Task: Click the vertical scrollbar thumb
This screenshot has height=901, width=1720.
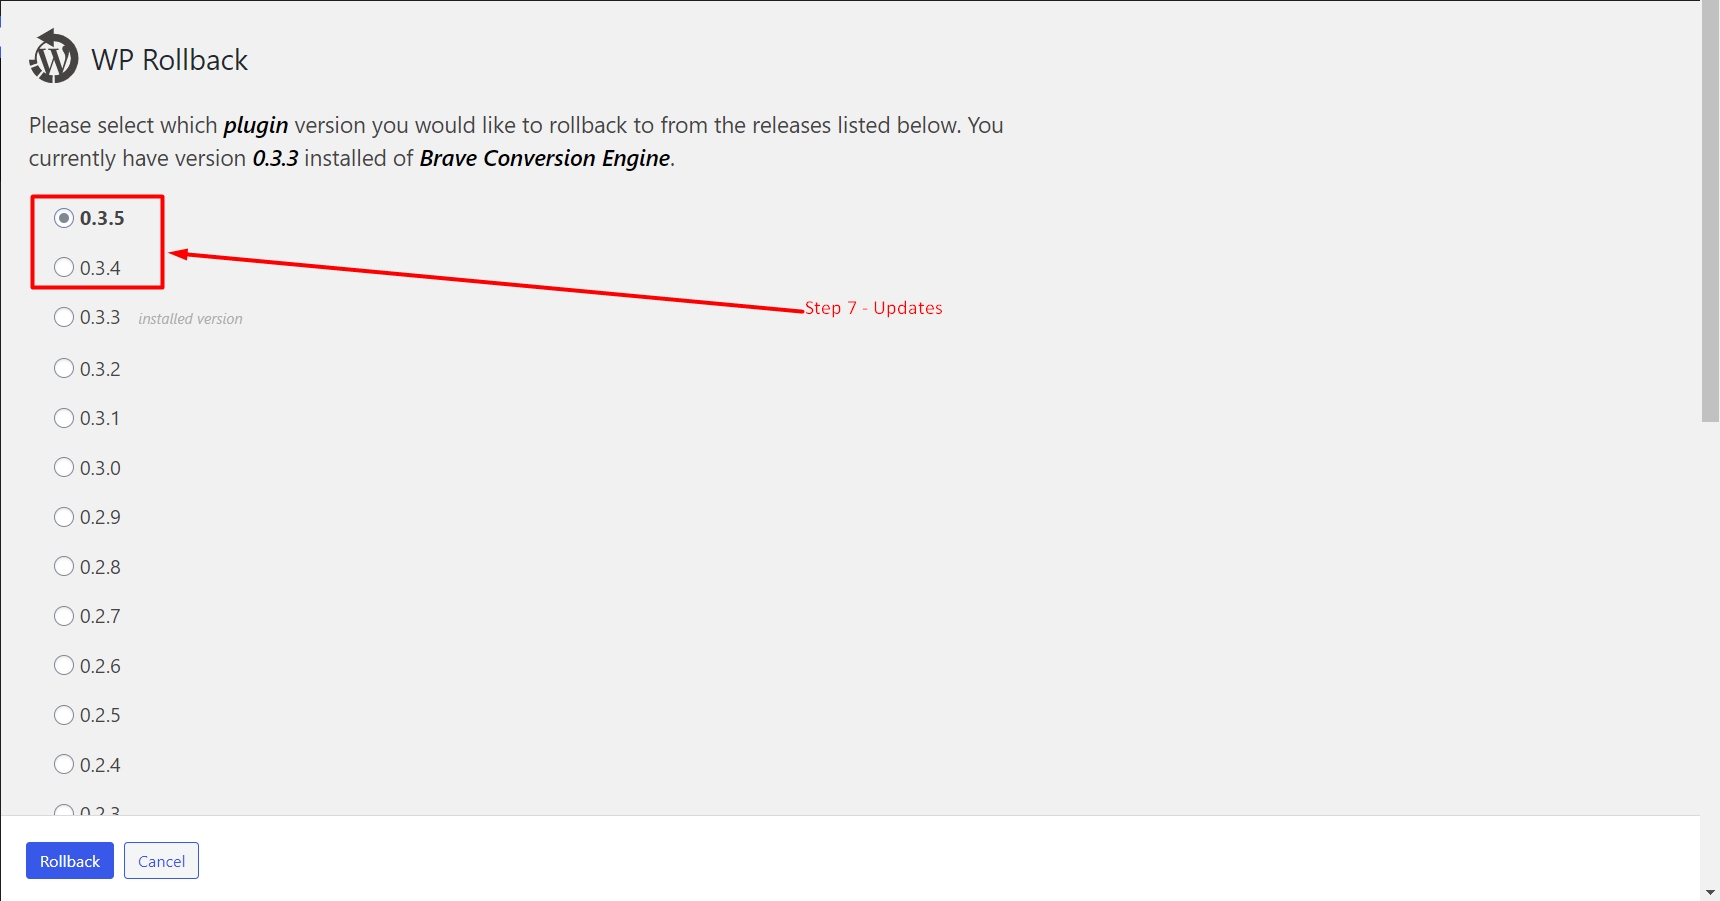Action: click(x=1710, y=211)
